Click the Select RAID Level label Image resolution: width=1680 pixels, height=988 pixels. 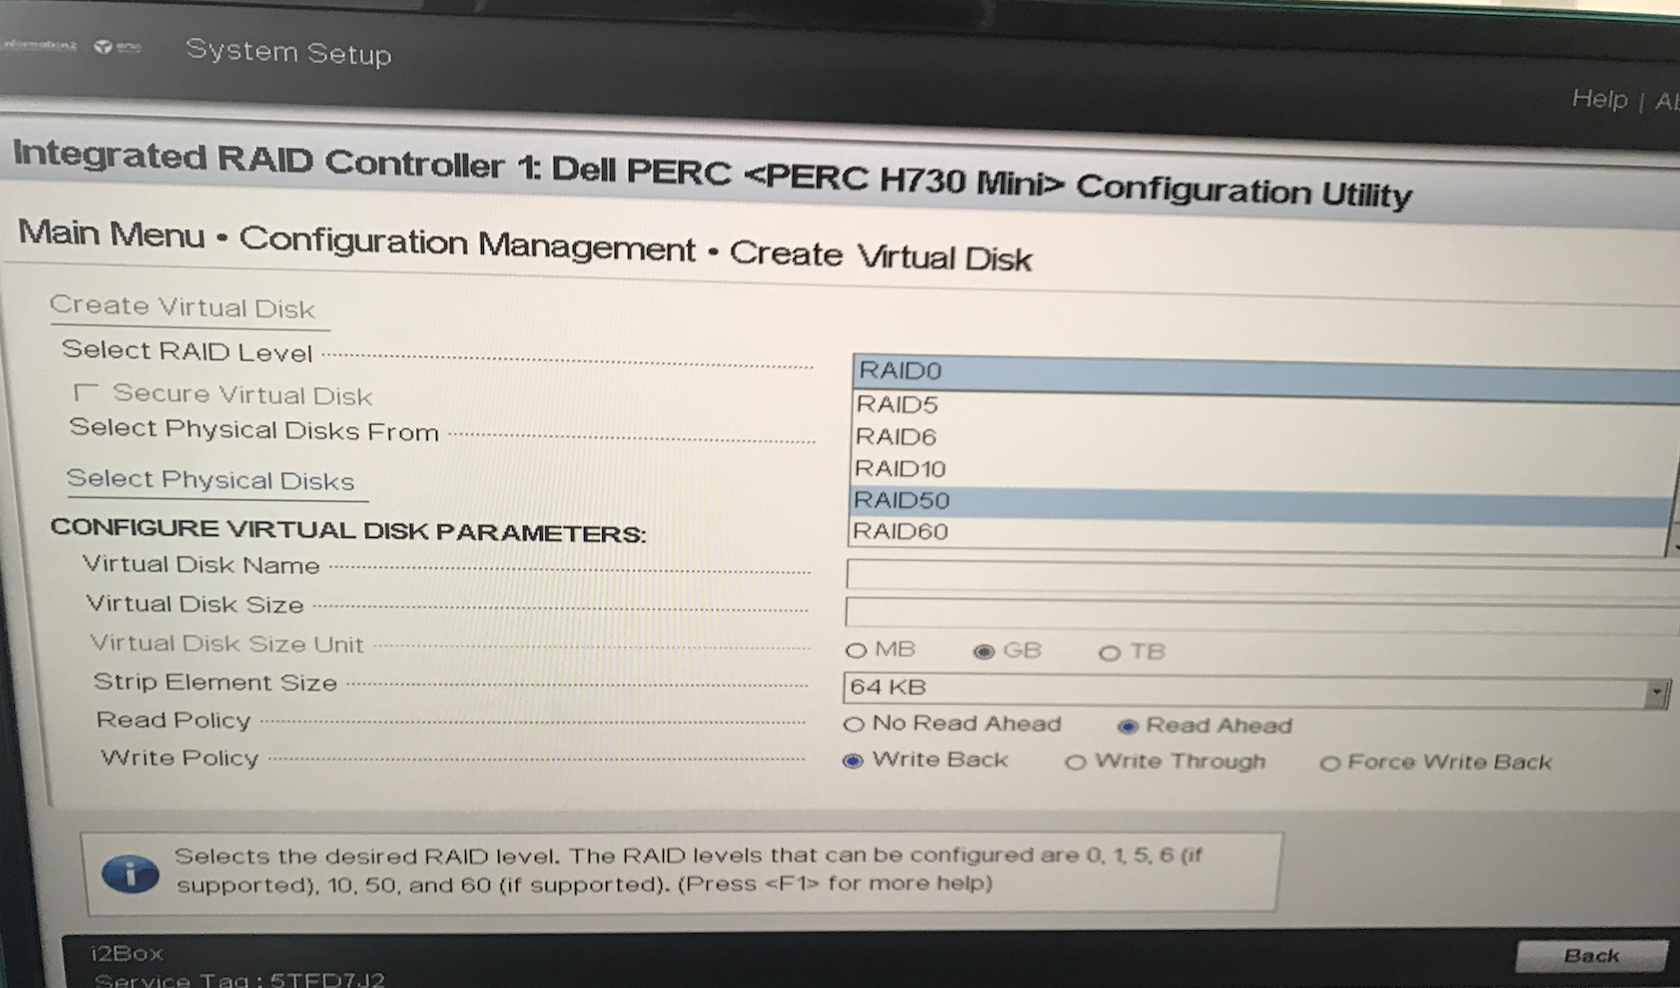tap(187, 351)
